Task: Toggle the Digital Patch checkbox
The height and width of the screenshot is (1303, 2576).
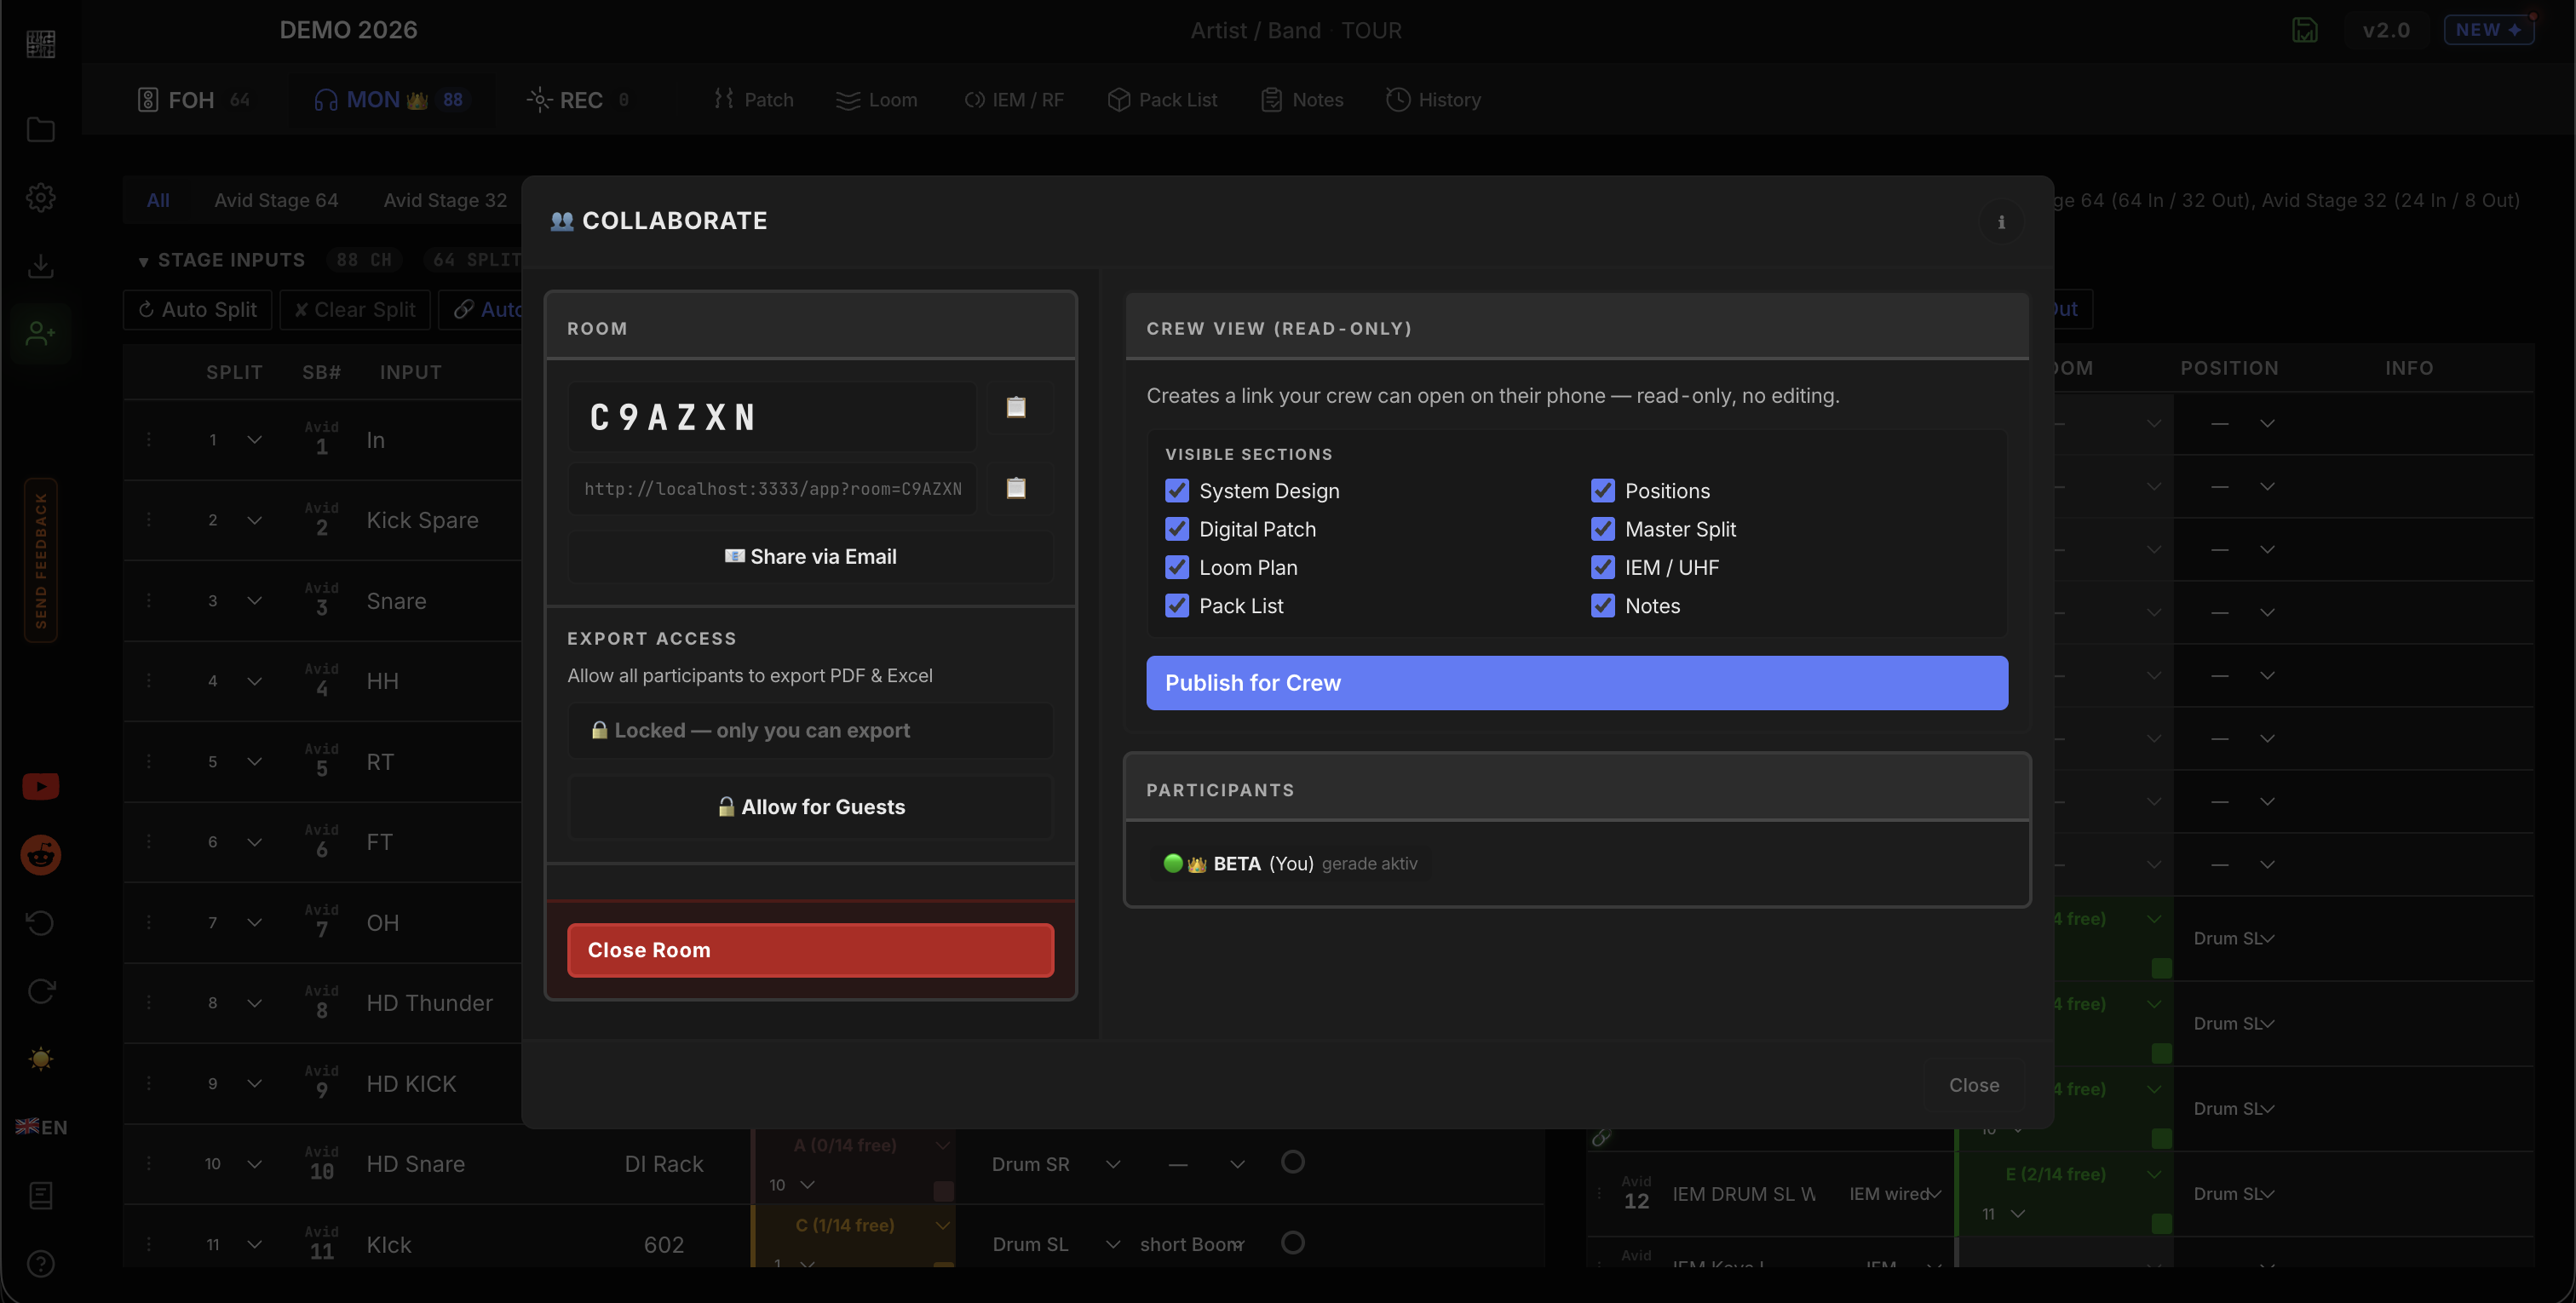Action: tap(1177, 529)
